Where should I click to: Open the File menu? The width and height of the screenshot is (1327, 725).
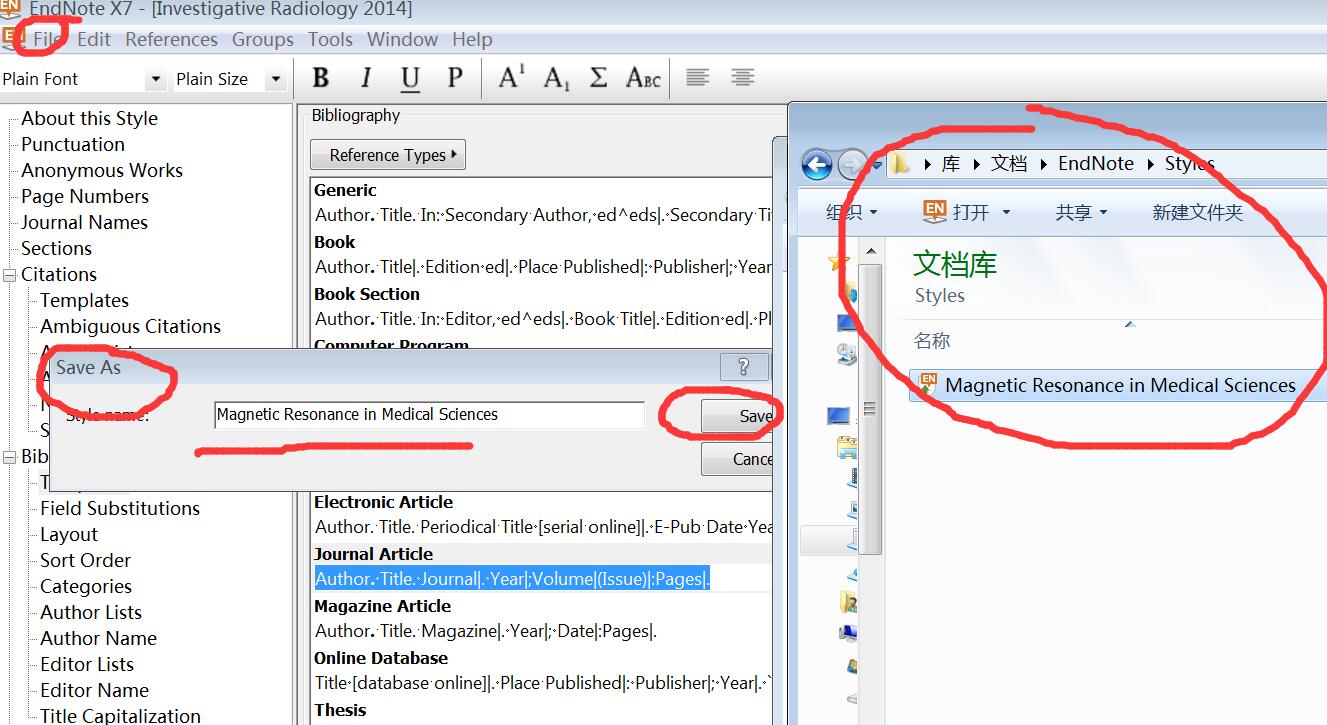[x=47, y=39]
